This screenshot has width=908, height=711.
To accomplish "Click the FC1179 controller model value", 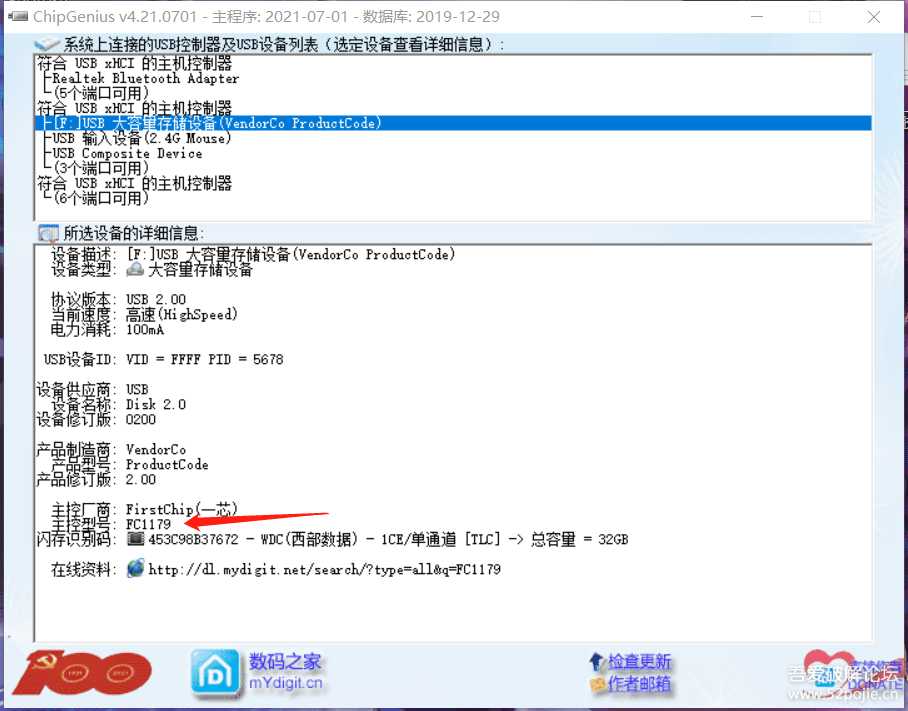I will pyautogui.click(x=148, y=524).
